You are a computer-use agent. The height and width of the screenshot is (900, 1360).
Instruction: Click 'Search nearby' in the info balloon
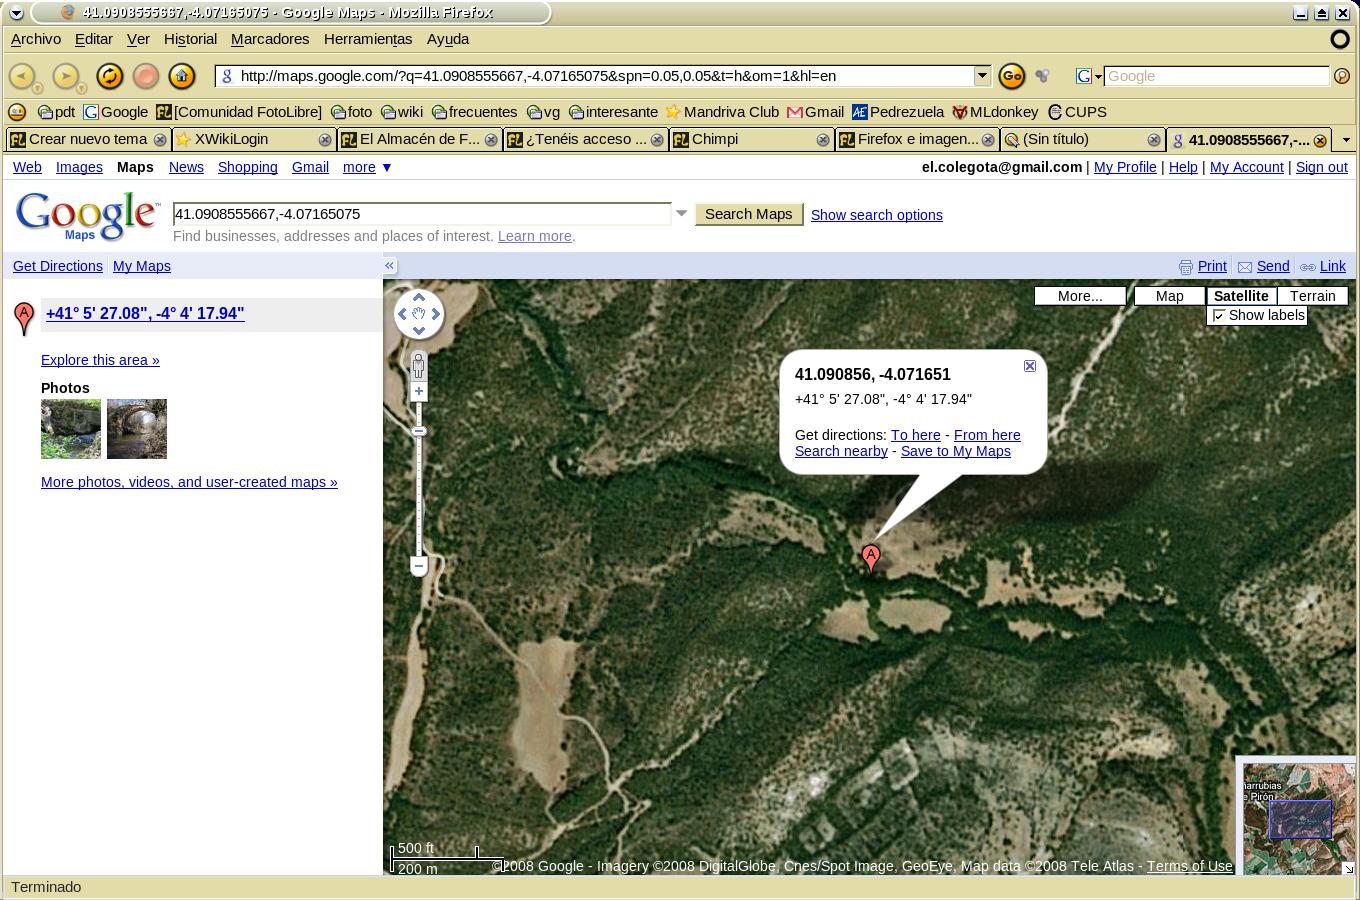click(841, 451)
